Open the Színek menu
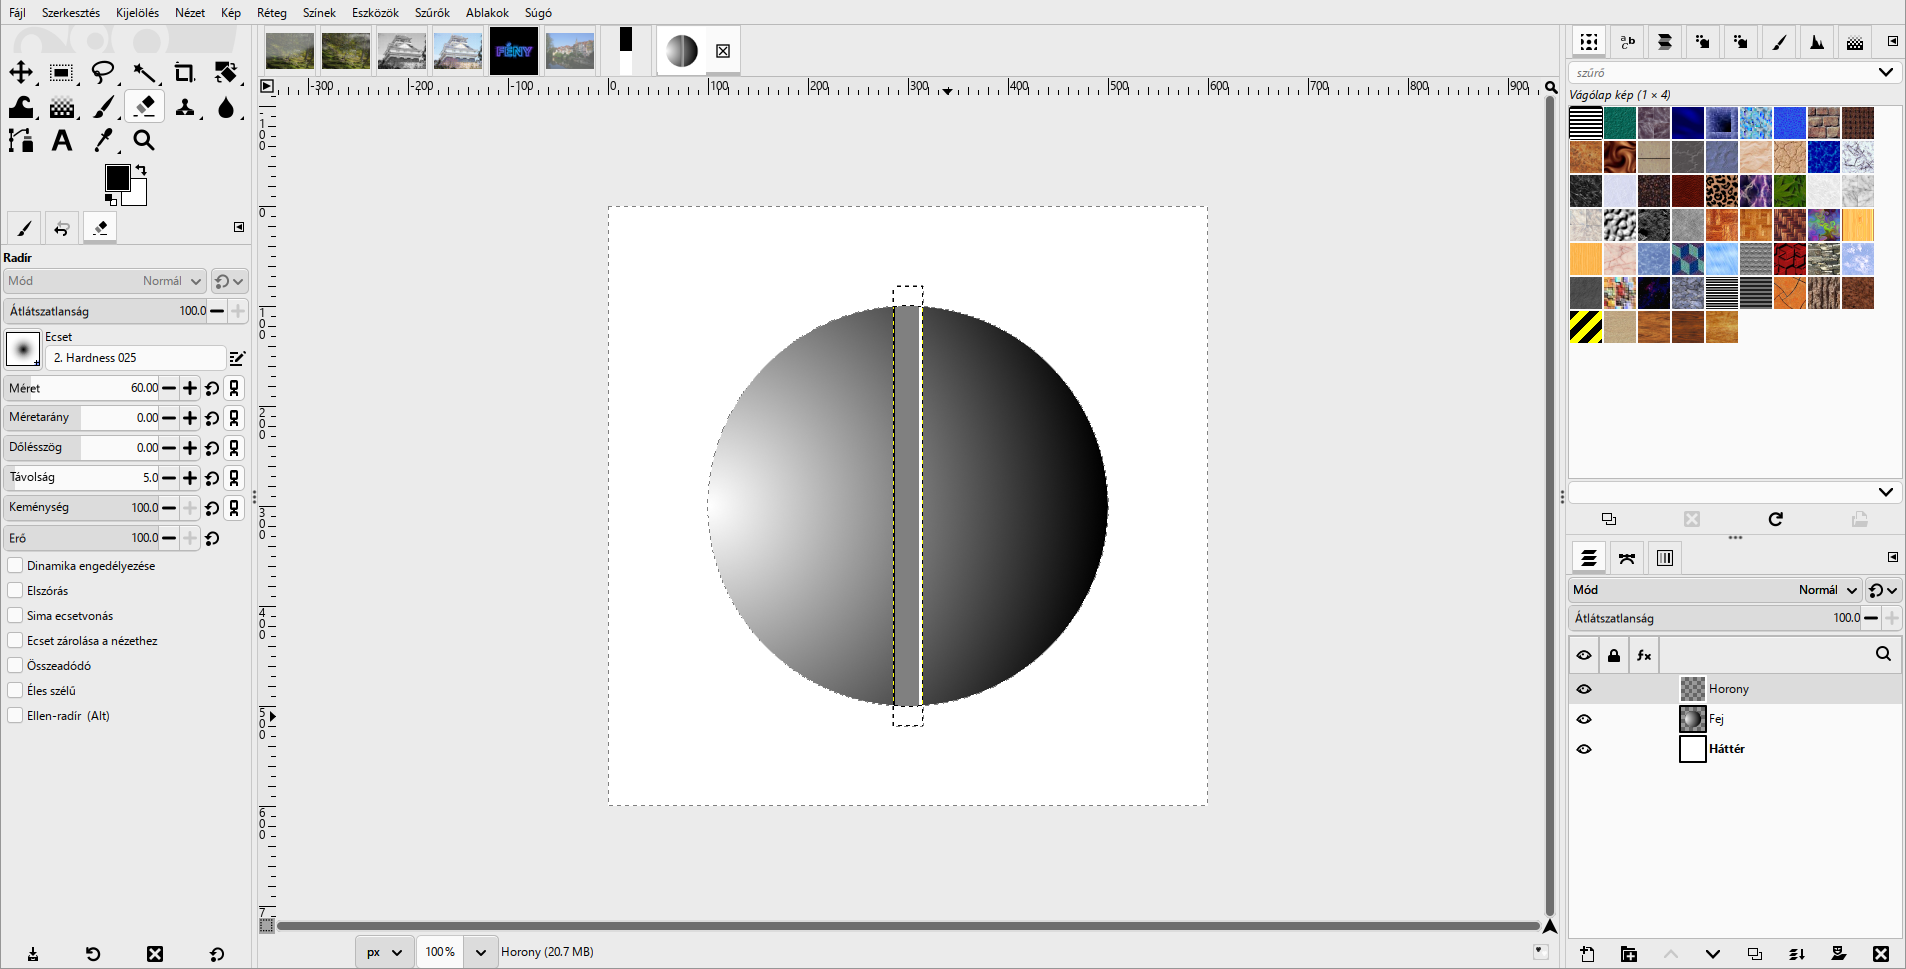Viewport: 1906px width, 969px height. click(x=319, y=13)
